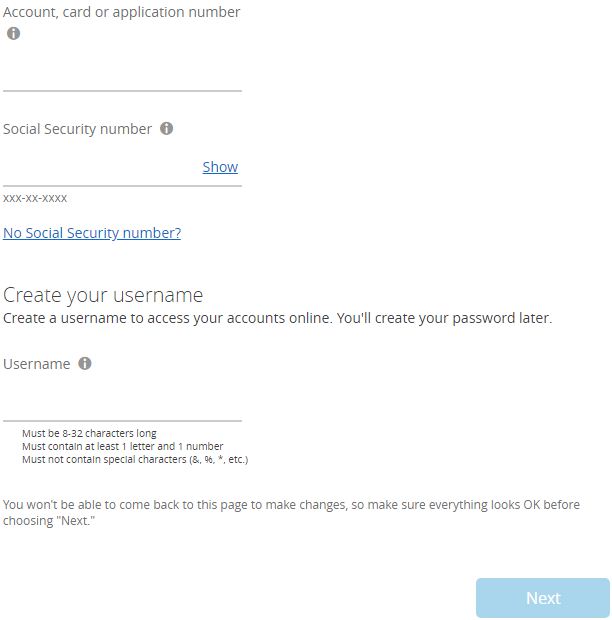Open info icon beside Social Security number
Screen dimensions: 612x620
[166, 129]
